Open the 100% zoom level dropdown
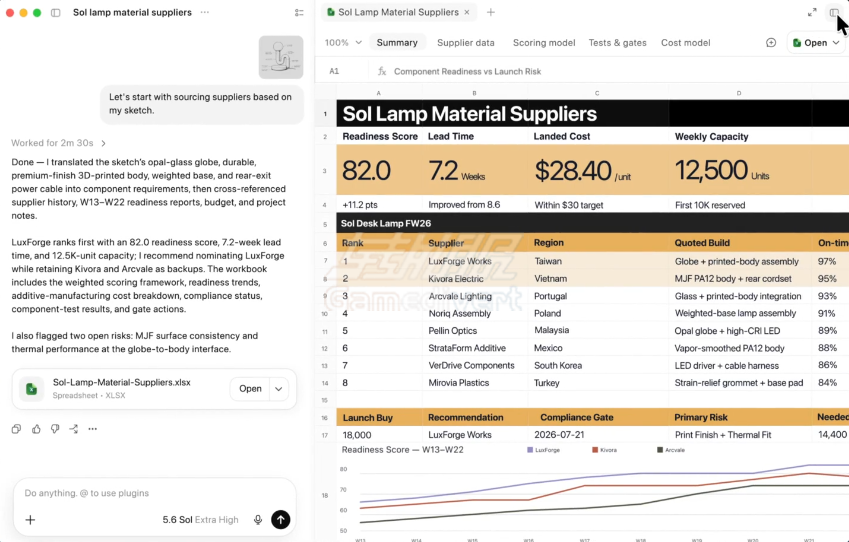This screenshot has height=542, width=849. (343, 43)
